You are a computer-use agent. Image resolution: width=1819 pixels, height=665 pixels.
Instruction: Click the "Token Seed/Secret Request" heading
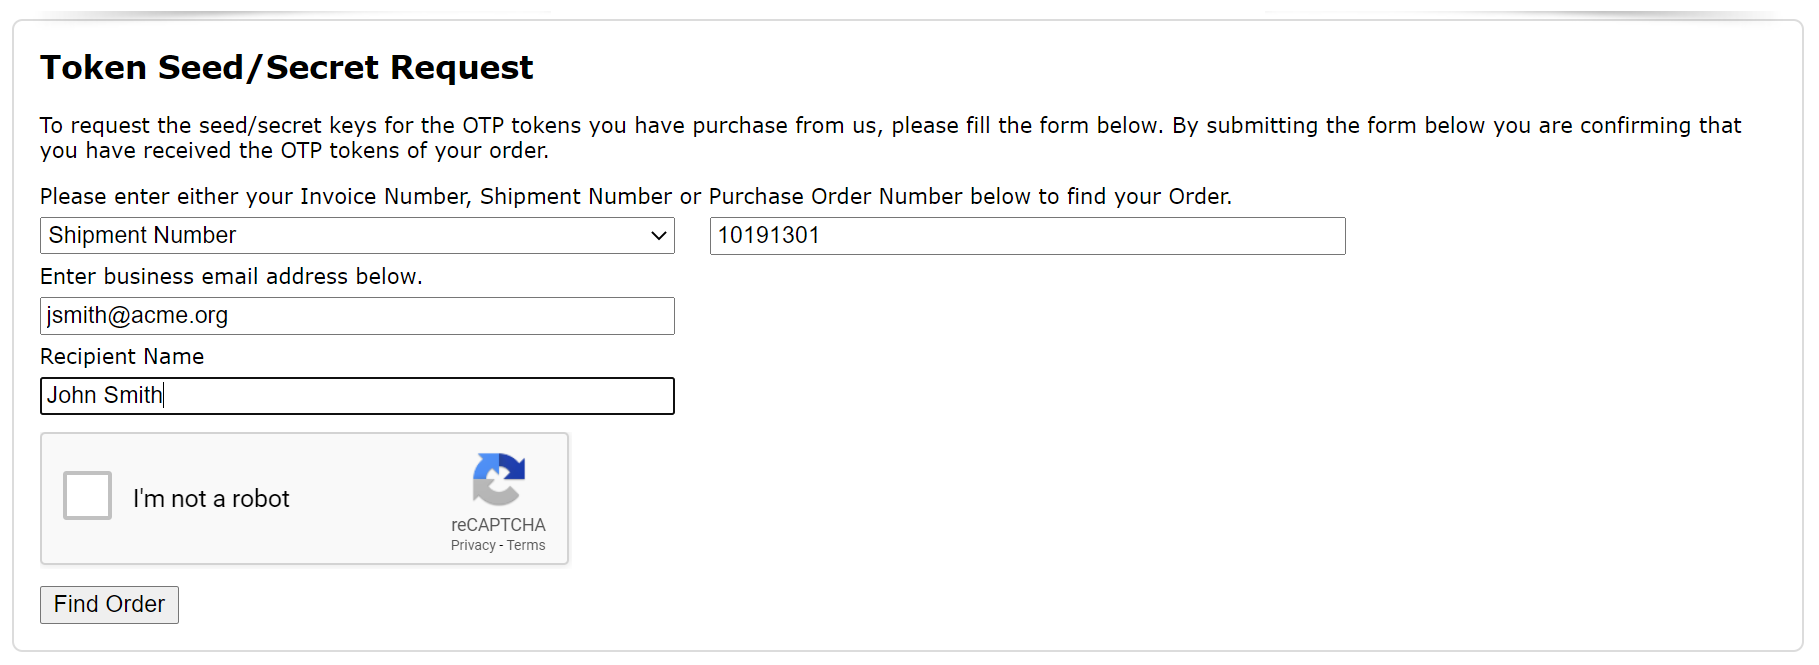point(286,68)
